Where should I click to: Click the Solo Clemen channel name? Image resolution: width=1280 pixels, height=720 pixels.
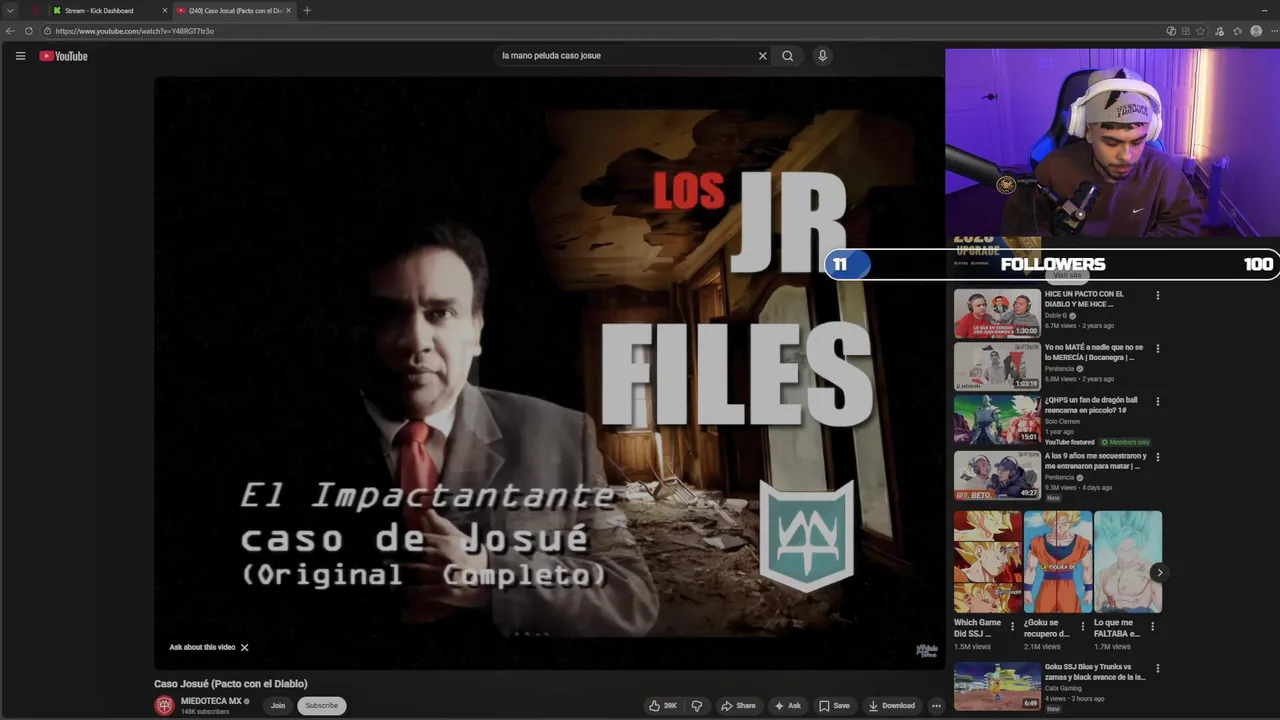(1062, 421)
